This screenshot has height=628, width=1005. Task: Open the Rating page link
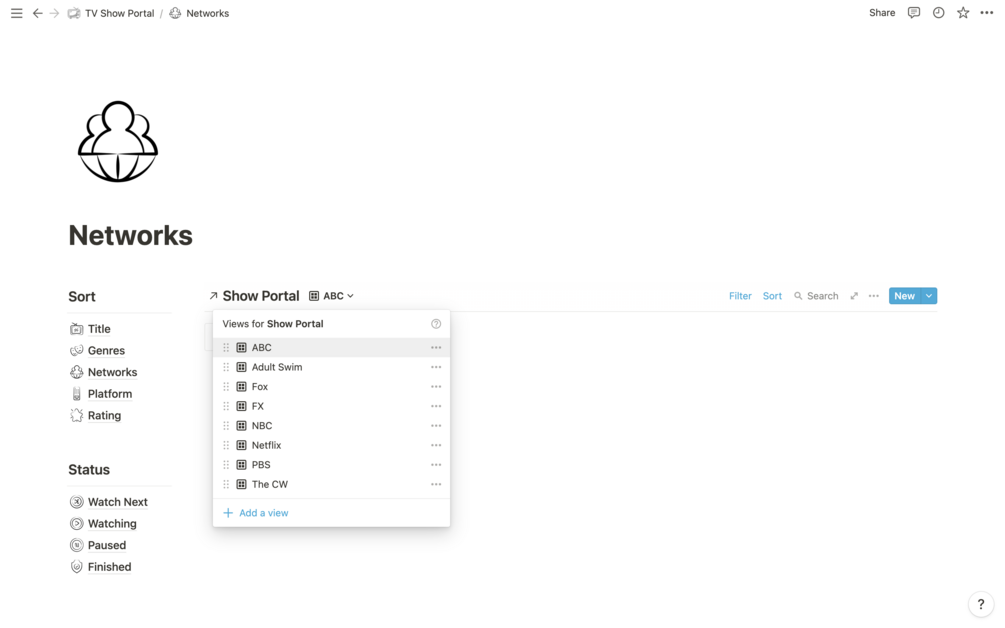(x=104, y=415)
